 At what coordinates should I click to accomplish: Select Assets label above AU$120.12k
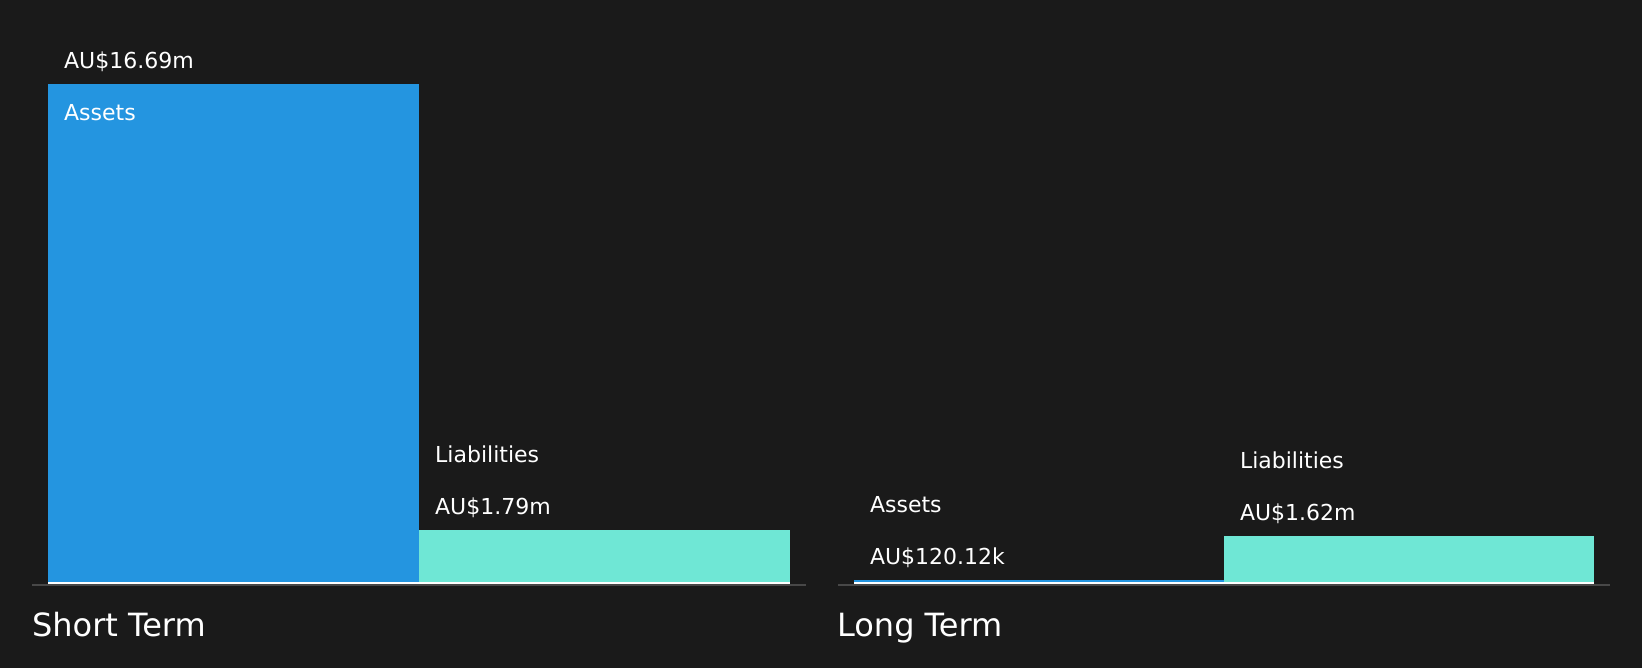tap(906, 505)
